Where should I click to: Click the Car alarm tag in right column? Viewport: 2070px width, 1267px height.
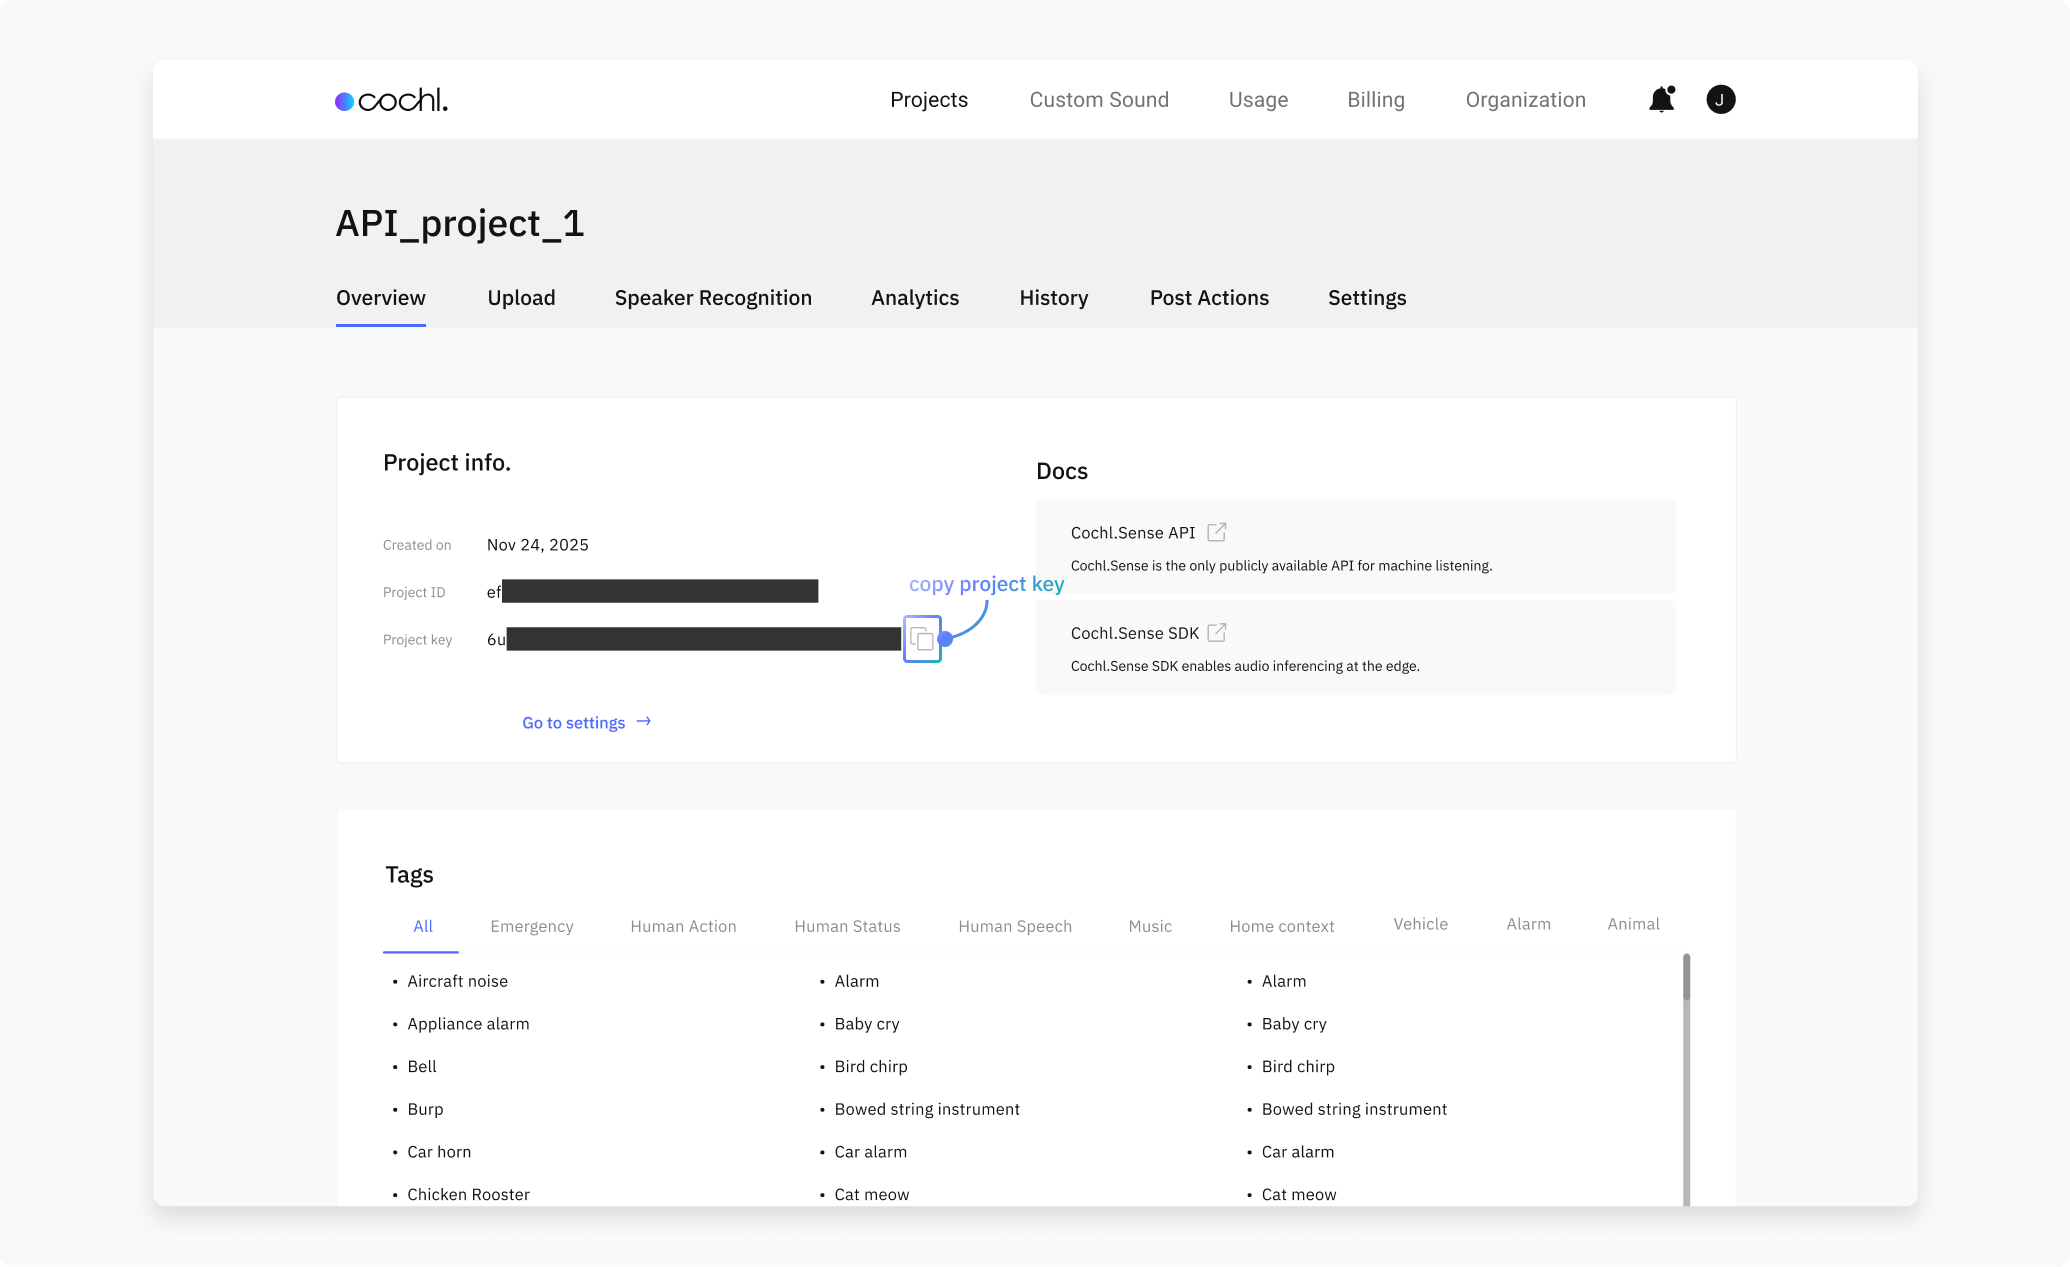click(x=1298, y=1152)
